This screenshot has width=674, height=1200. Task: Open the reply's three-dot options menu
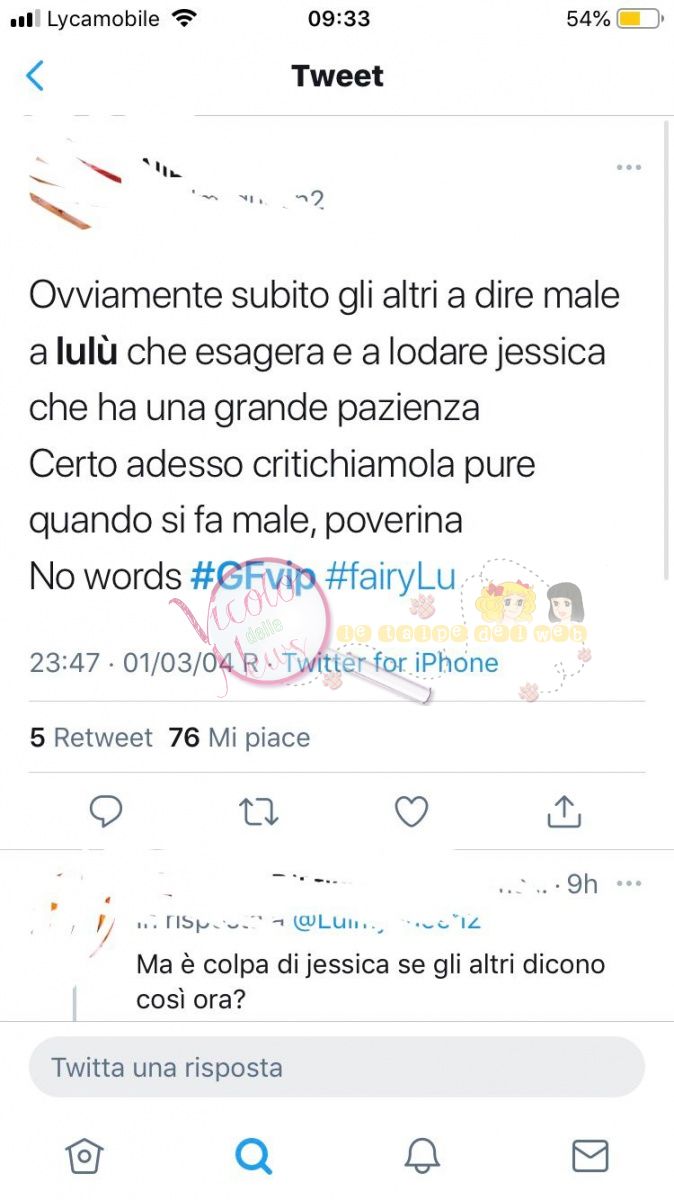(x=629, y=884)
